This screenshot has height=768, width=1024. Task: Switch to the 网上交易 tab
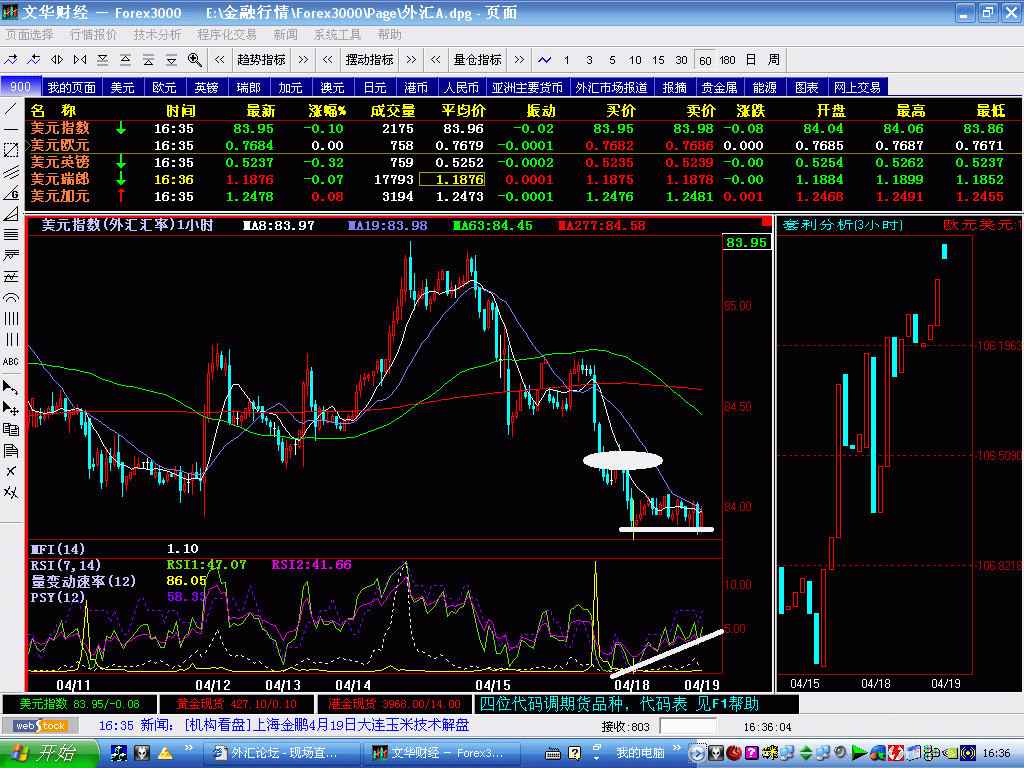pyautogui.click(x=857, y=87)
